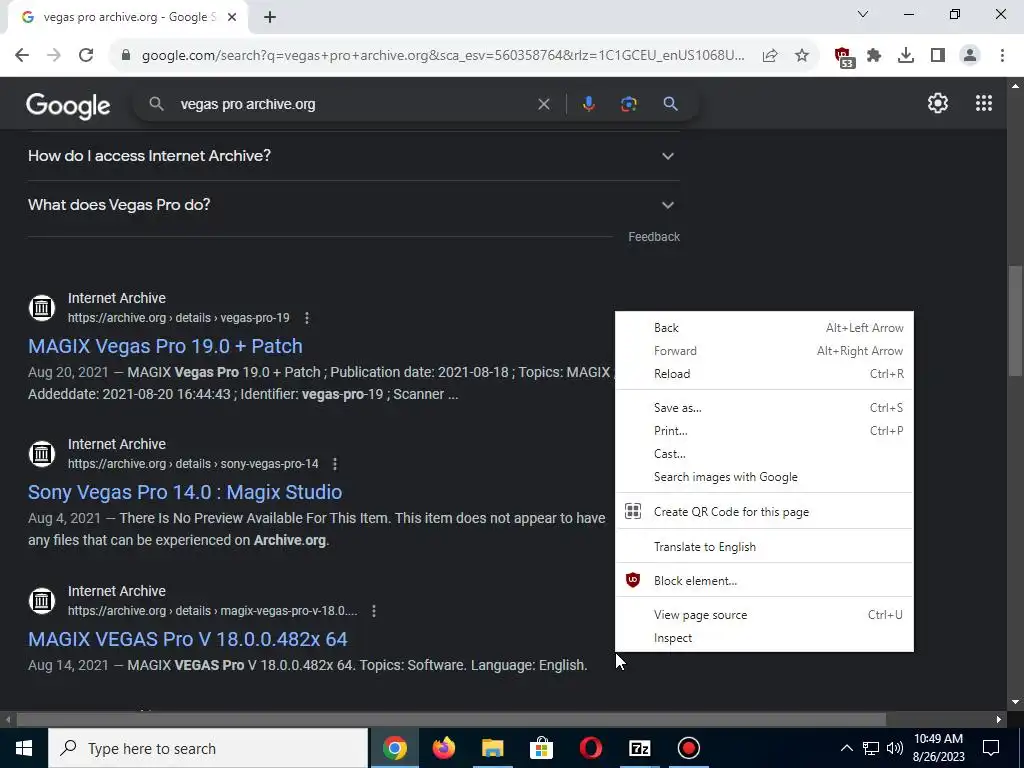Select Save as... in context menu

pyautogui.click(x=764, y=408)
